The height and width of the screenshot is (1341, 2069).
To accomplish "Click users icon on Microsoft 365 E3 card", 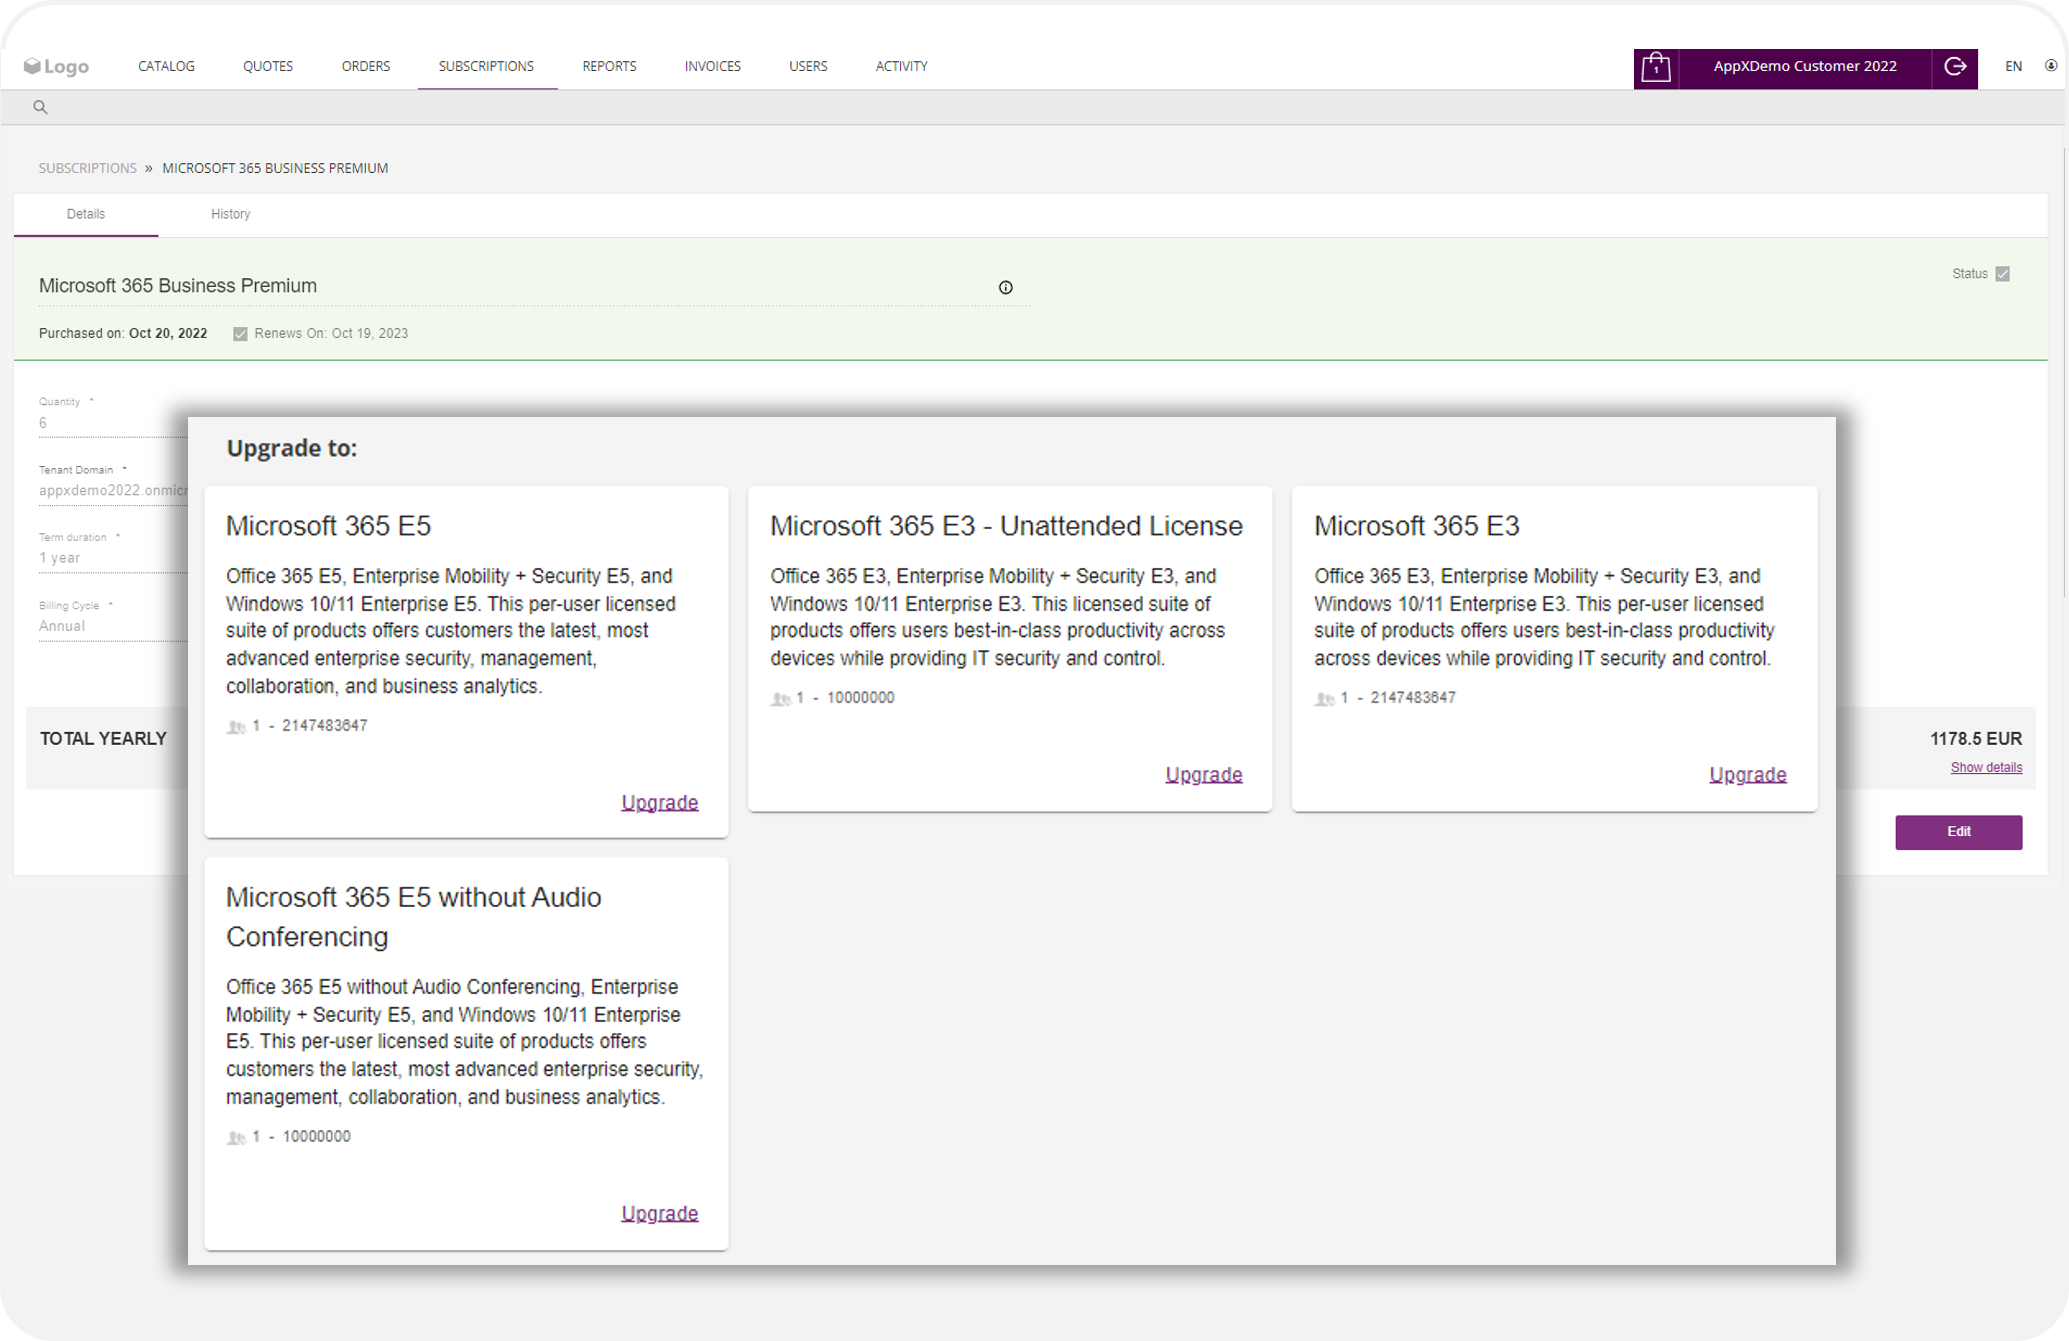I will point(1325,698).
